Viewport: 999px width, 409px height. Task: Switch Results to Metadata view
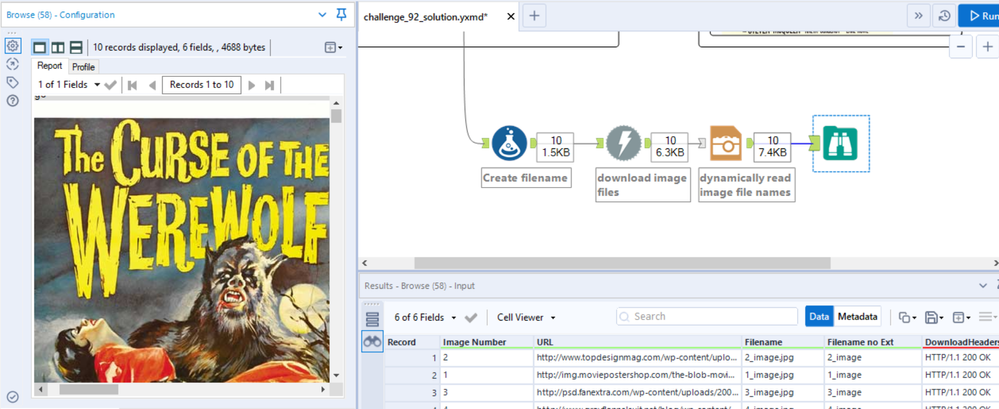(x=857, y=317)
